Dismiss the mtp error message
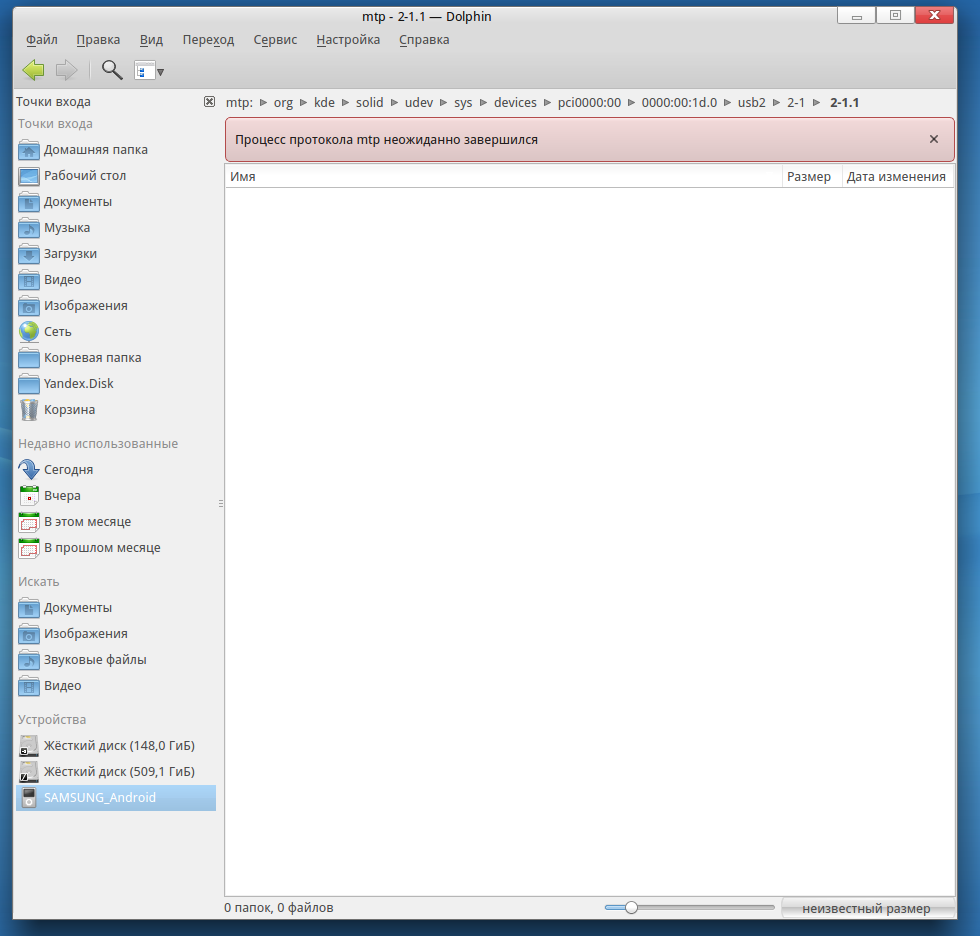Viewport: 980px width, 936px height. 934,139
